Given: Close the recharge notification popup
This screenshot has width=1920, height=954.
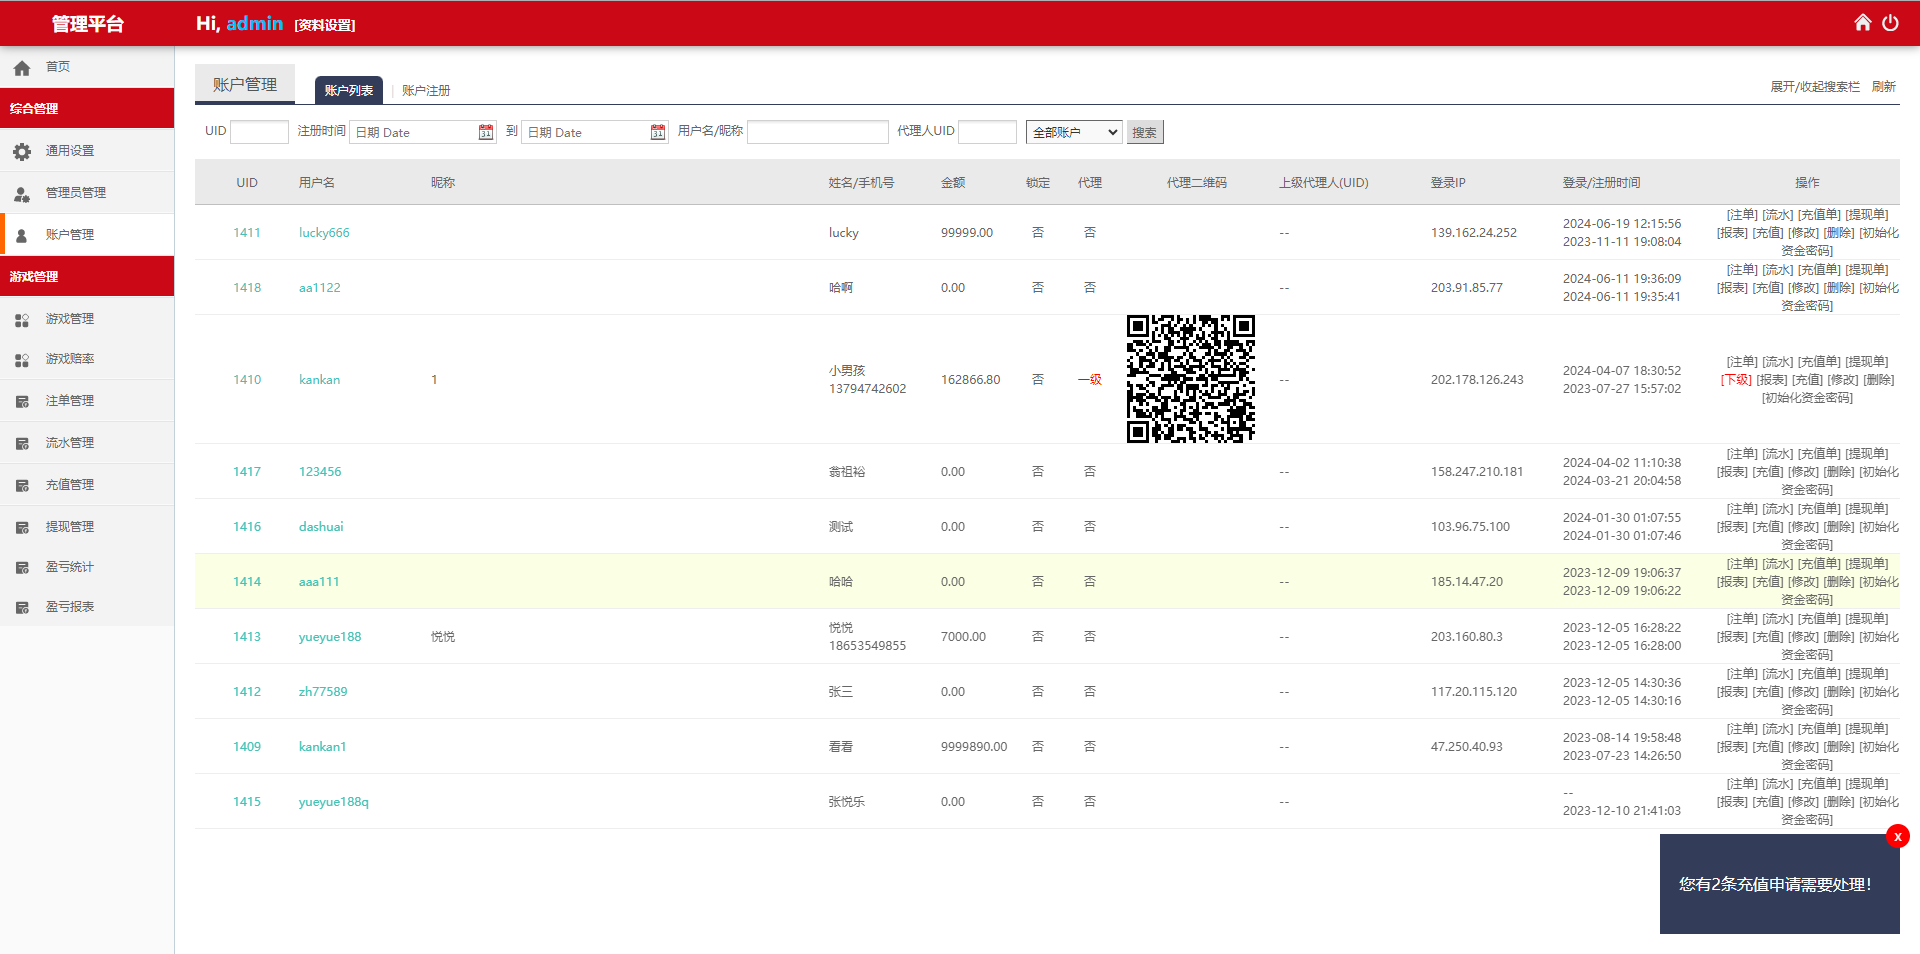Looking at the screenshot, I should [1897, 837].
